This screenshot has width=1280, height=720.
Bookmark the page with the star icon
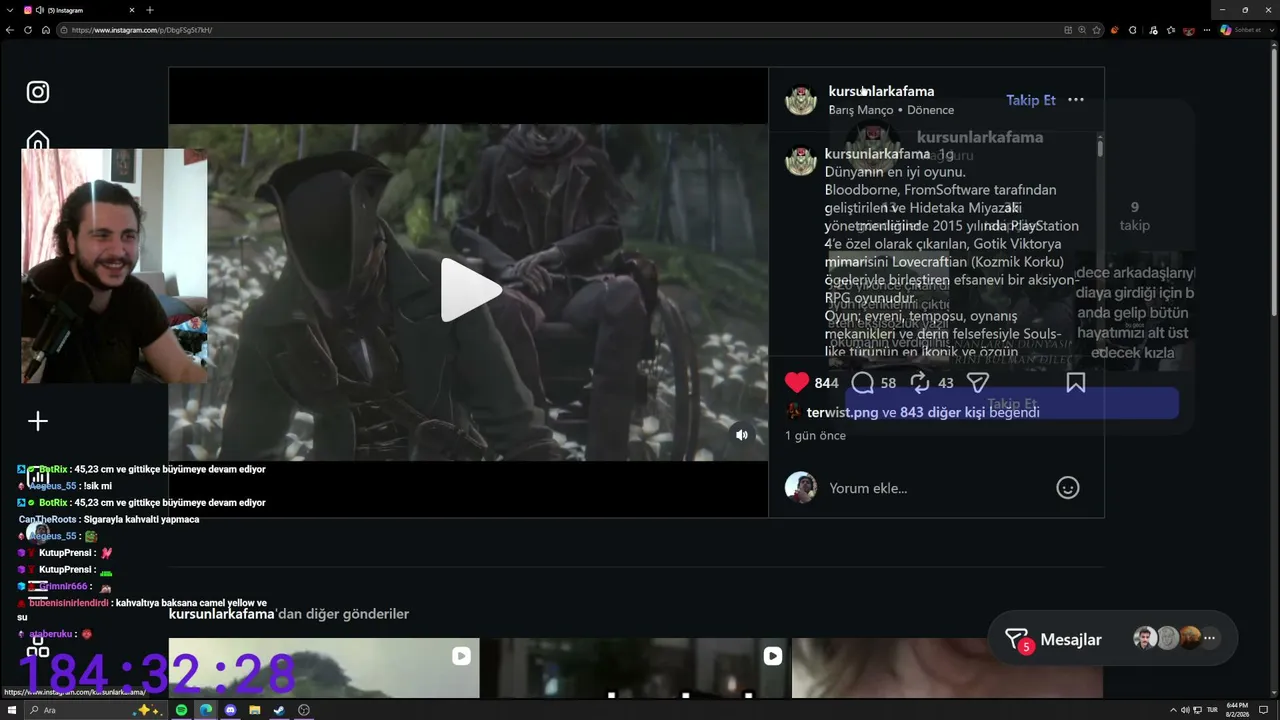pyautogui.click(x=1096, y=30)
